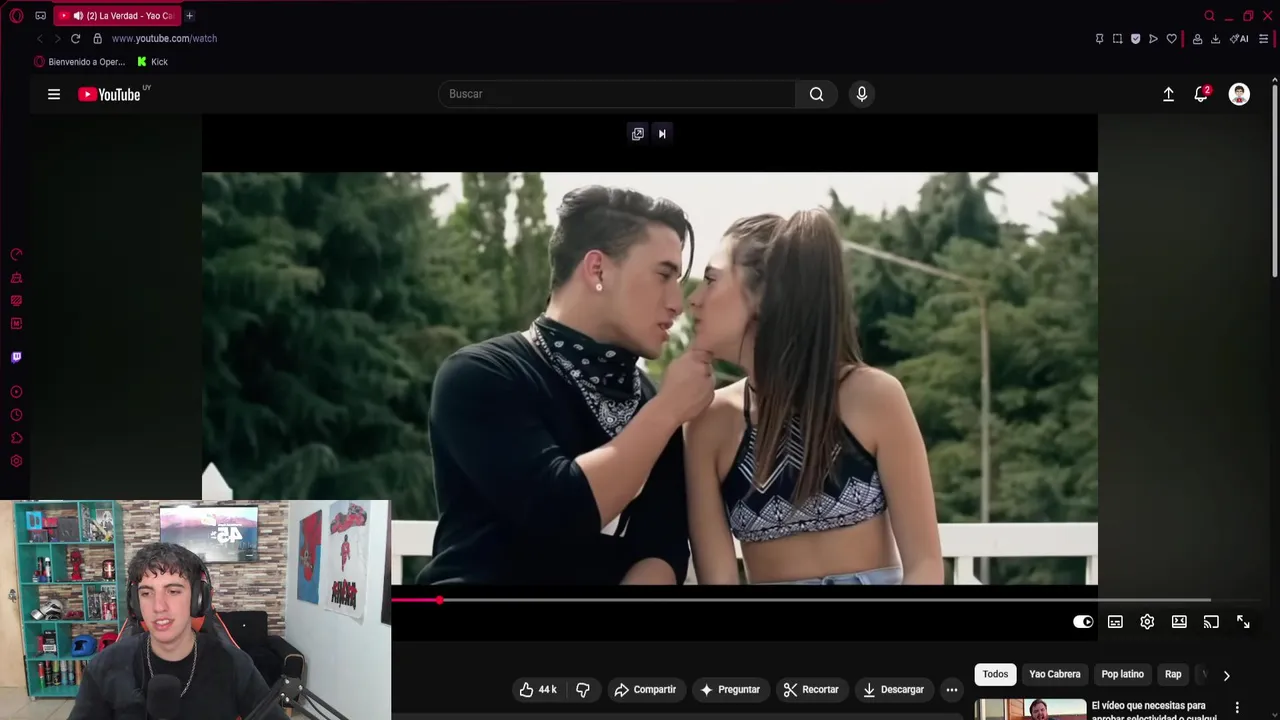
Task: Open the YouTube account avatar menu
Action: click(x=1239, y=94)
